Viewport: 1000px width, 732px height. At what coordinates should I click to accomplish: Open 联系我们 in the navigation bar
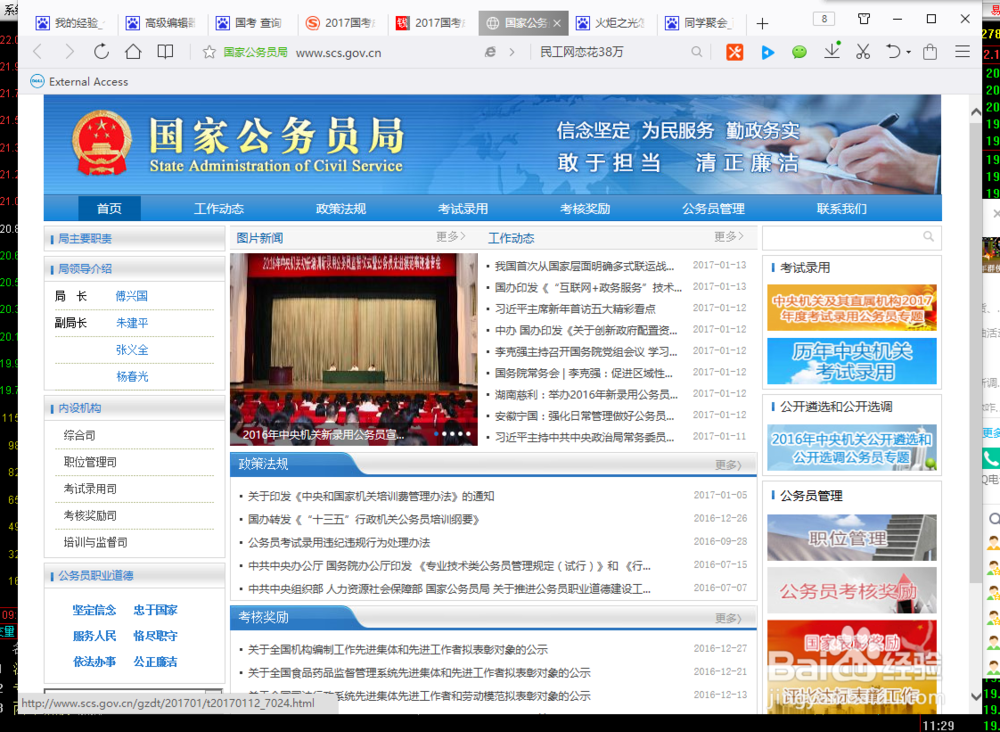tap(842, 209)
